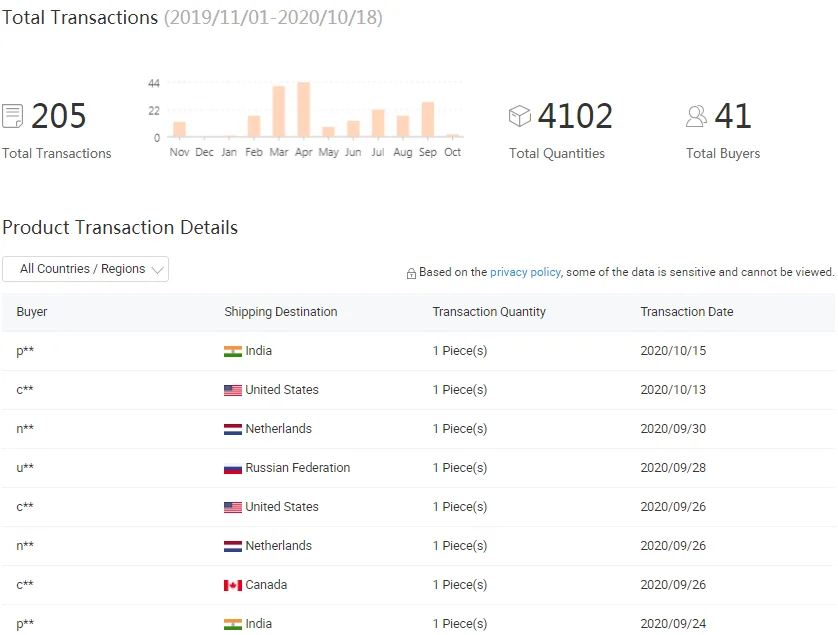Select the November bar in chart

pos(180,129)
